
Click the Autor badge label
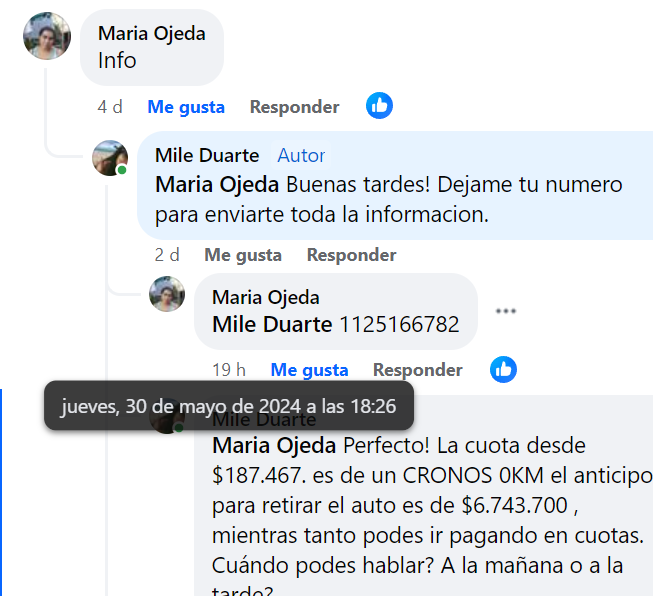(x=301, y=155)
